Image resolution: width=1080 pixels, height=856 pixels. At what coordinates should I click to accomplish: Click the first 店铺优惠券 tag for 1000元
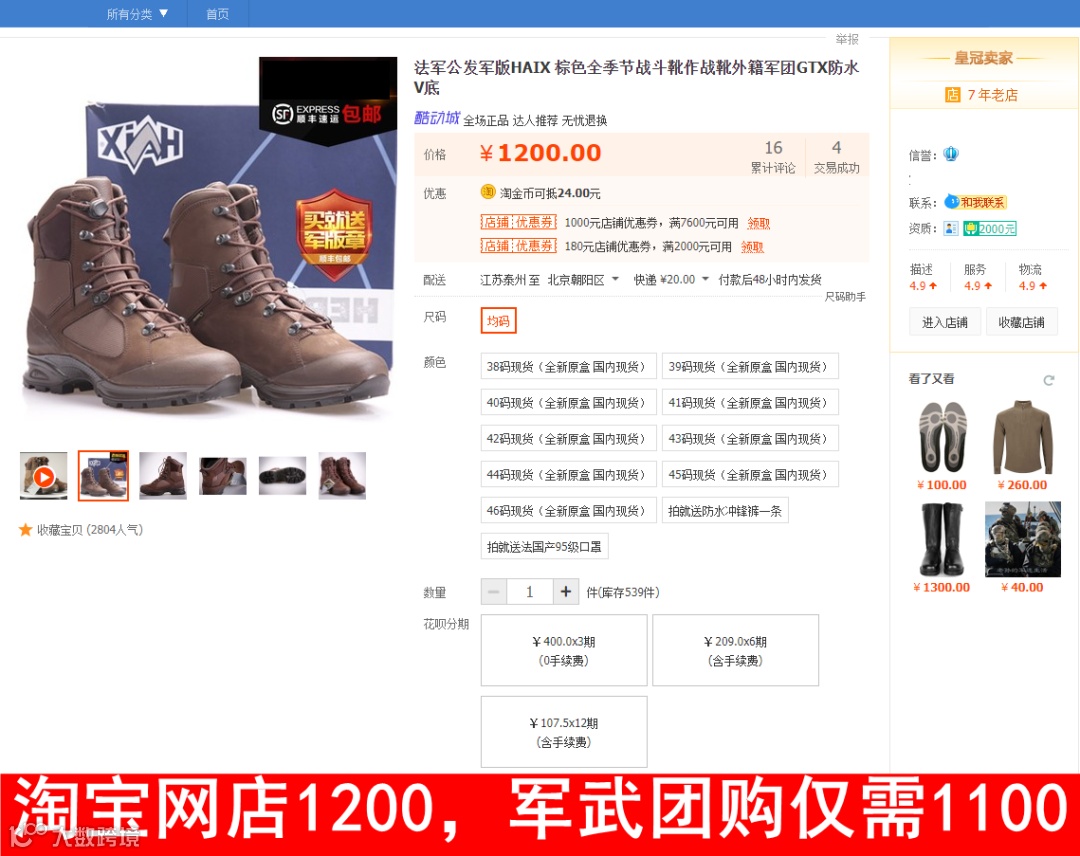pos(519,222)
